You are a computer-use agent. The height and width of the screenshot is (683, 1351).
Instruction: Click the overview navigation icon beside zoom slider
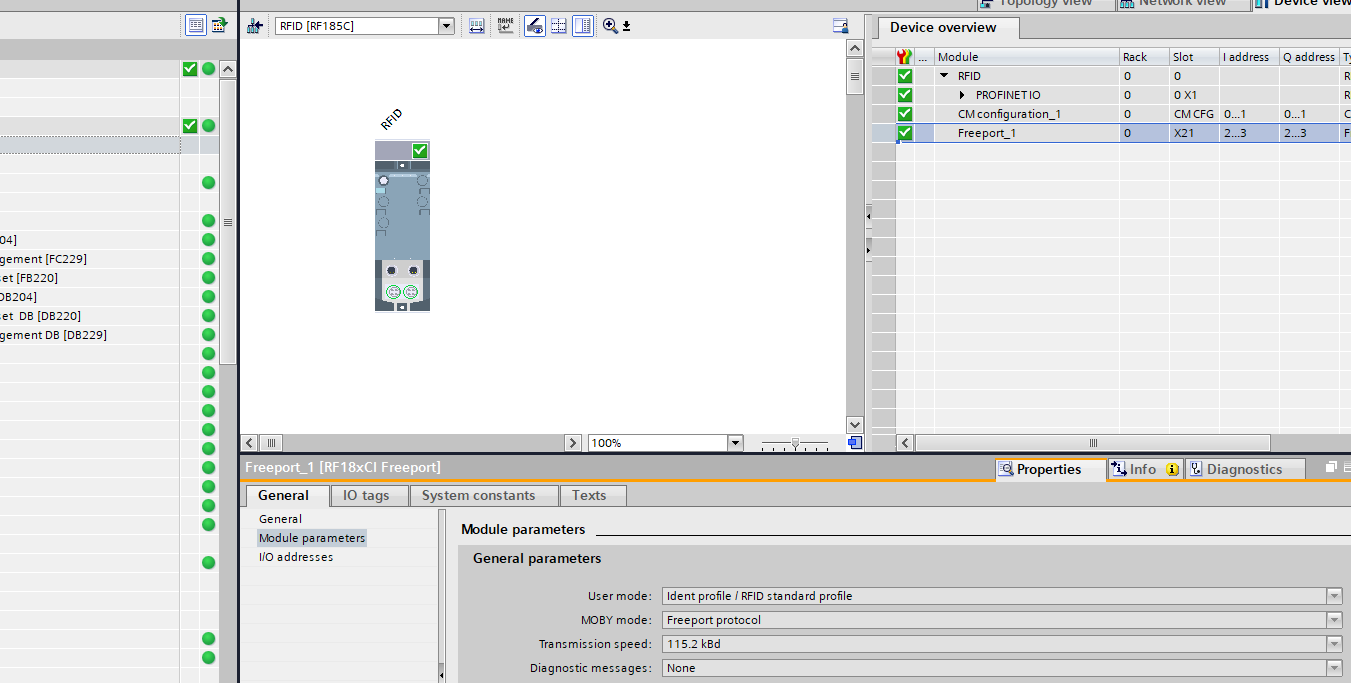coord(854,443)
